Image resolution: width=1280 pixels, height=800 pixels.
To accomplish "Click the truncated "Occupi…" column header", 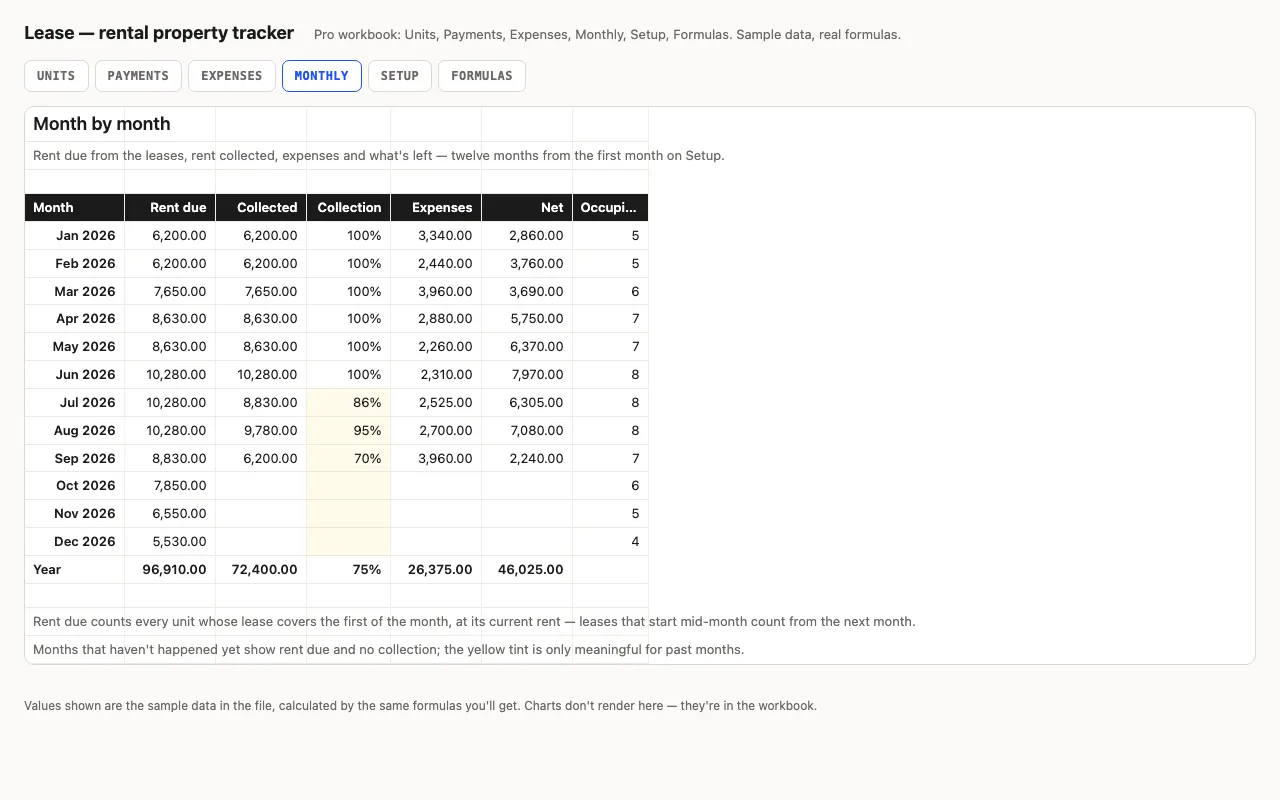I will (x=610, y=208).
